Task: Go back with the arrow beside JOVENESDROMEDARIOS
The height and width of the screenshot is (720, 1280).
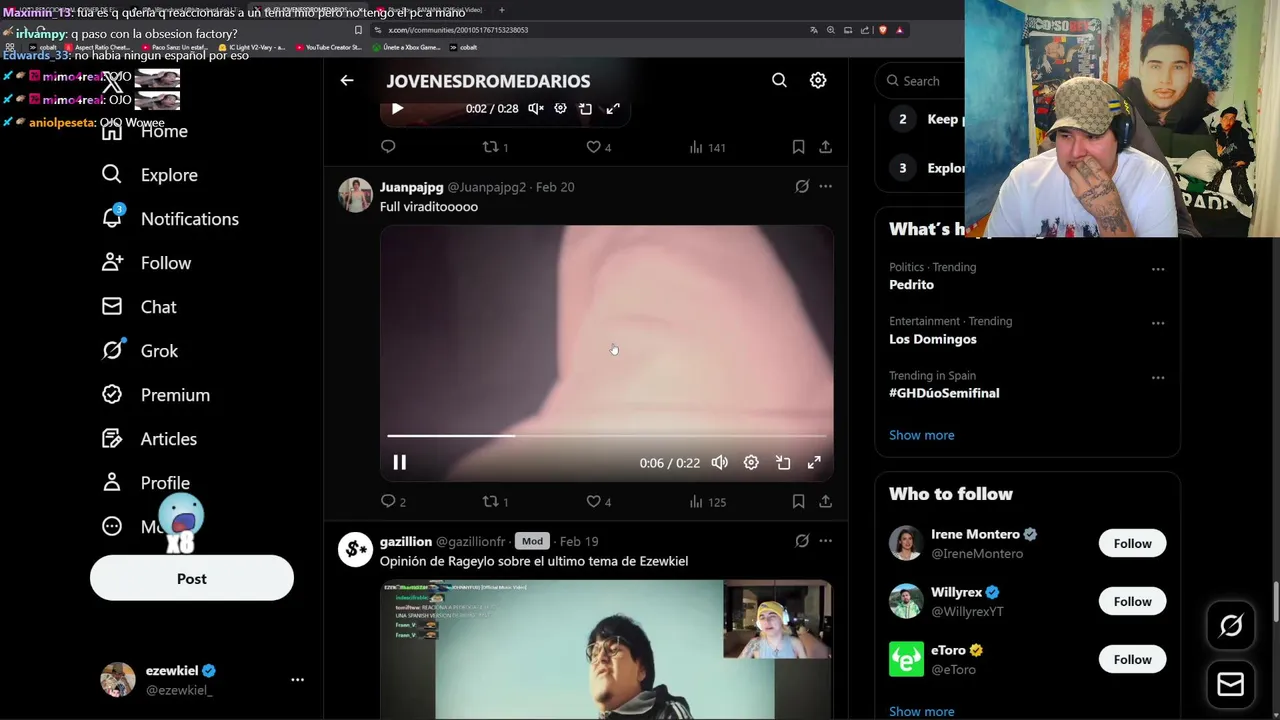Action: pos(347,80)
